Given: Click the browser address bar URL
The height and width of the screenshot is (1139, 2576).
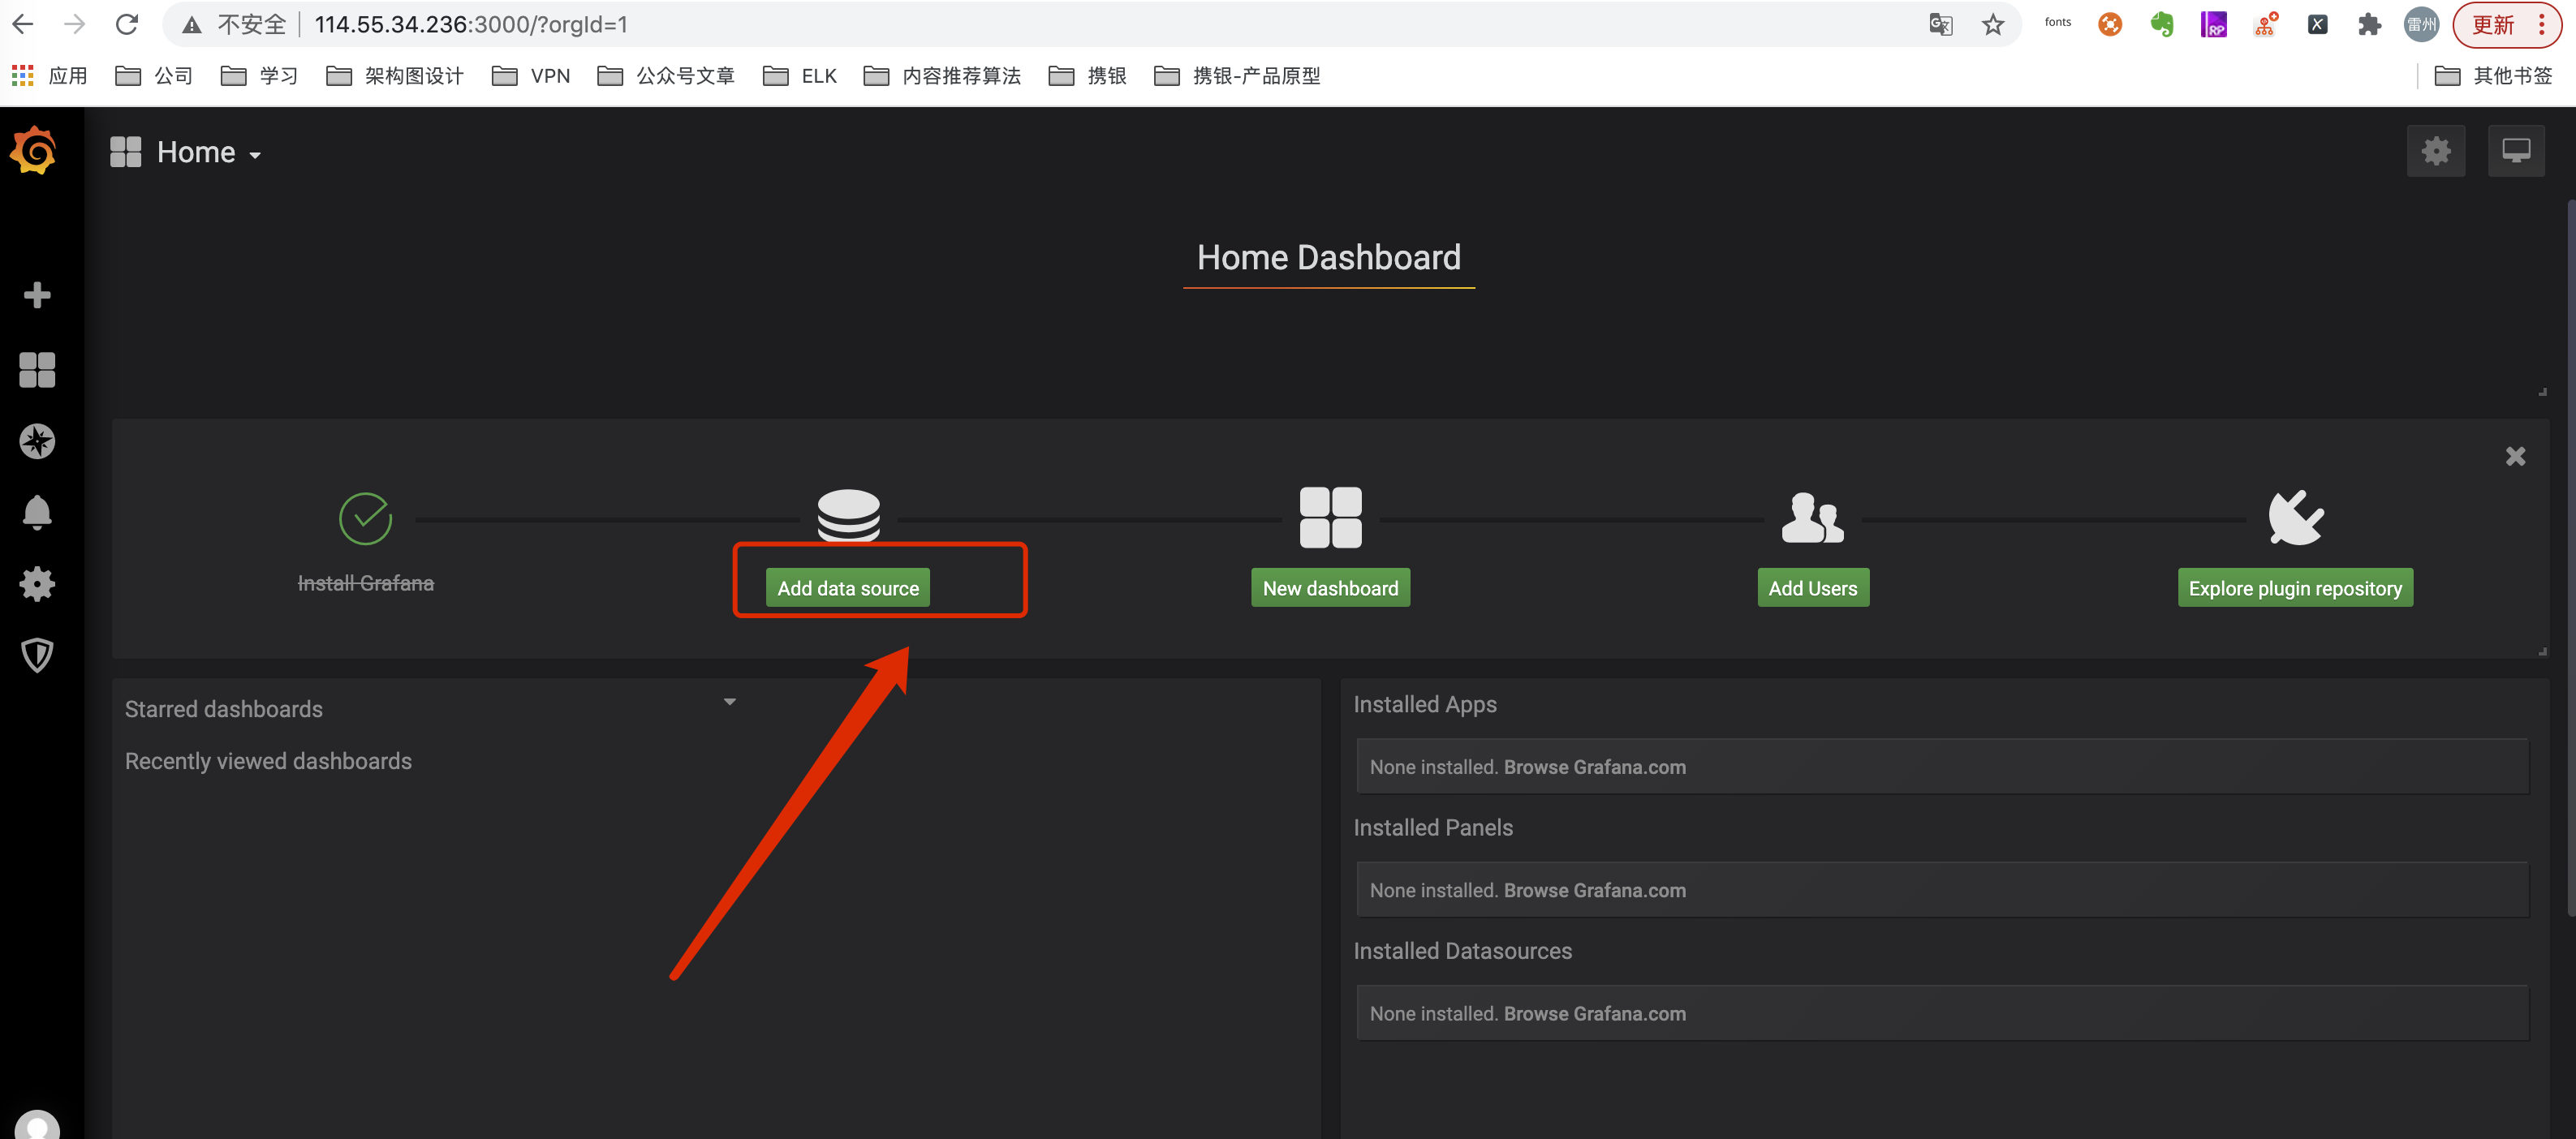Looking at the screenshot, I should (x=470, y=25).
